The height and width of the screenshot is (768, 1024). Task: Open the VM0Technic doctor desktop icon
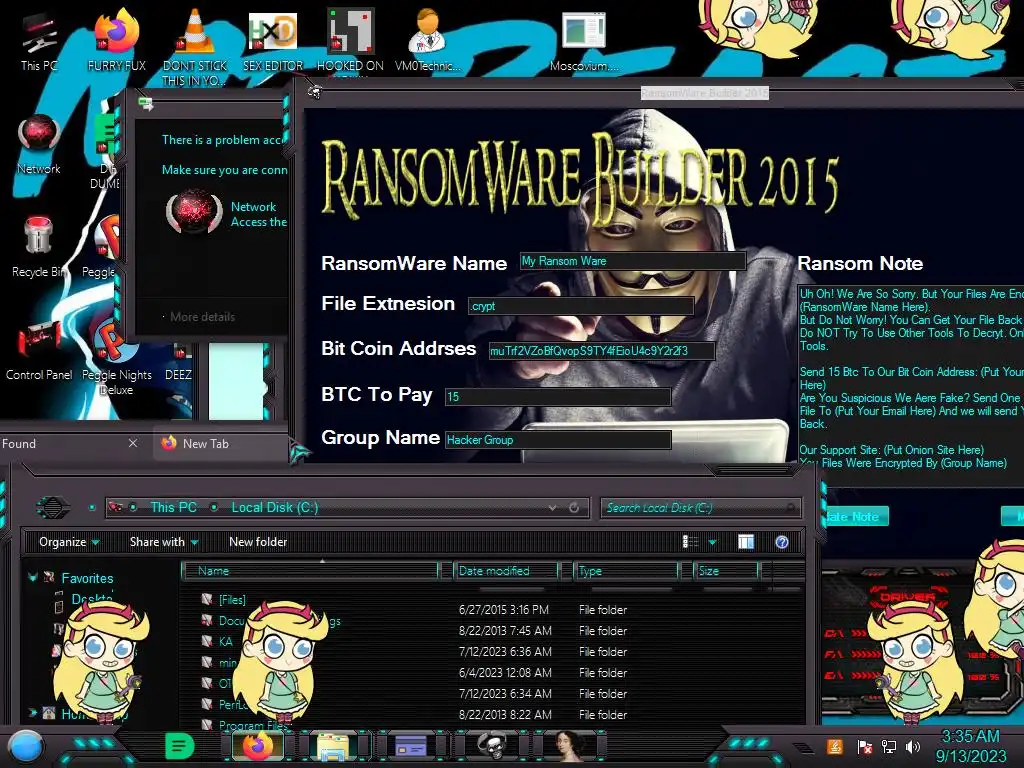coord(427,40)
